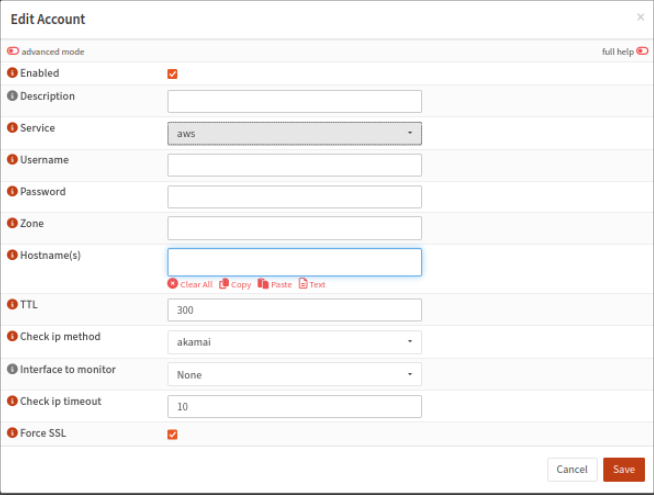
Task: Paste into the hostnames field
Action: [274, 284]
